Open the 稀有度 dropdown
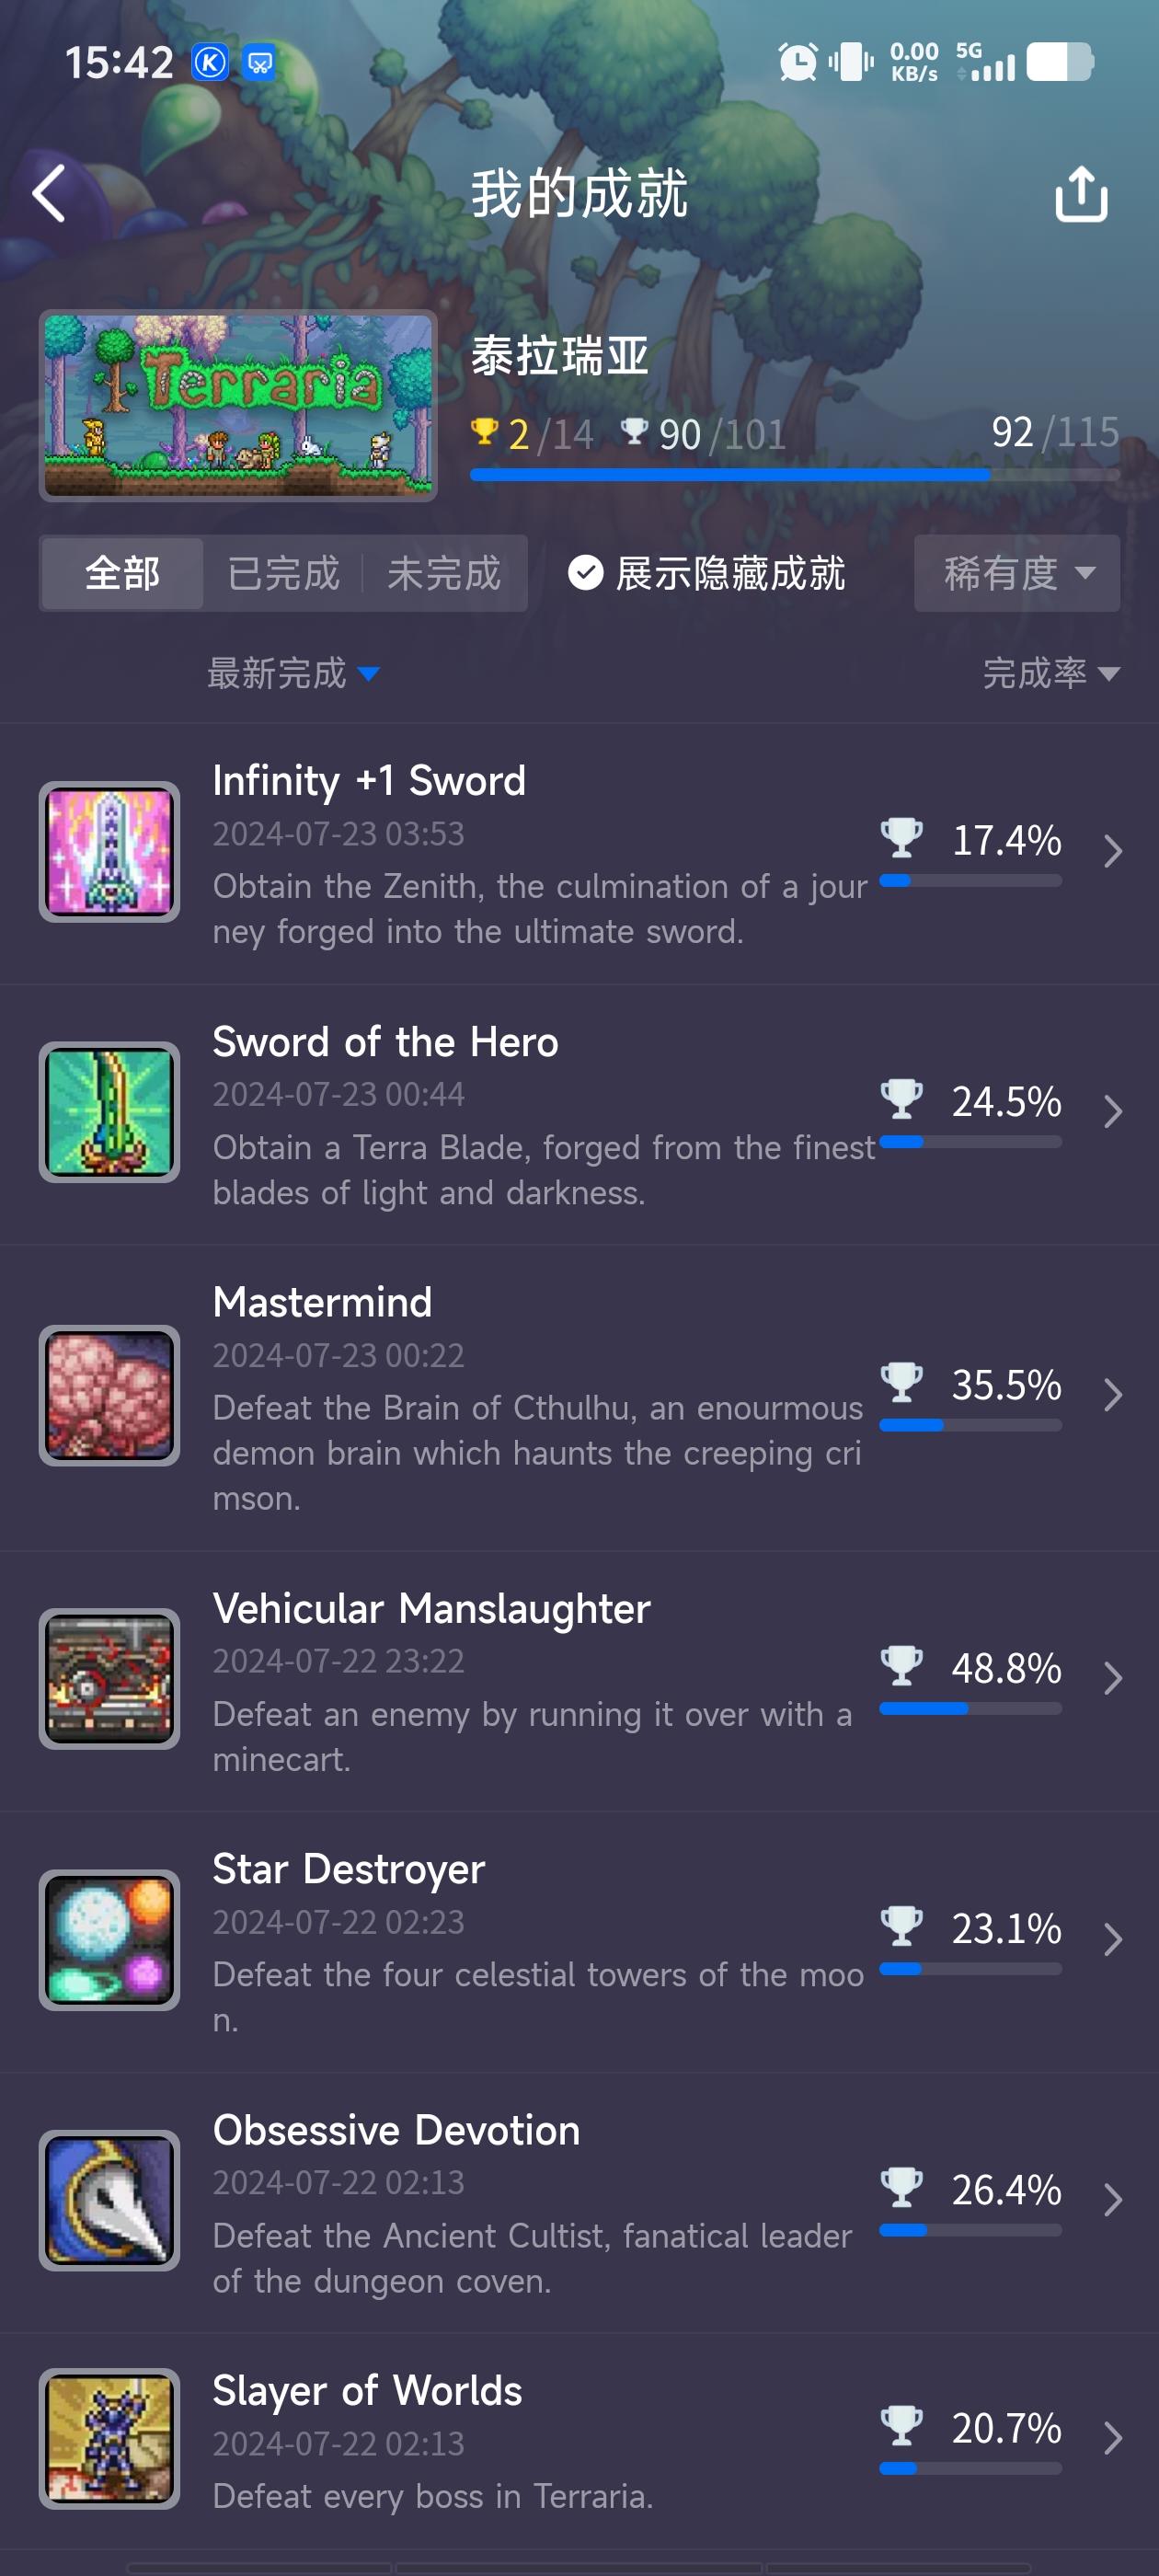The width and height of the screenshot is (1159, 2576). (1016, 573)
